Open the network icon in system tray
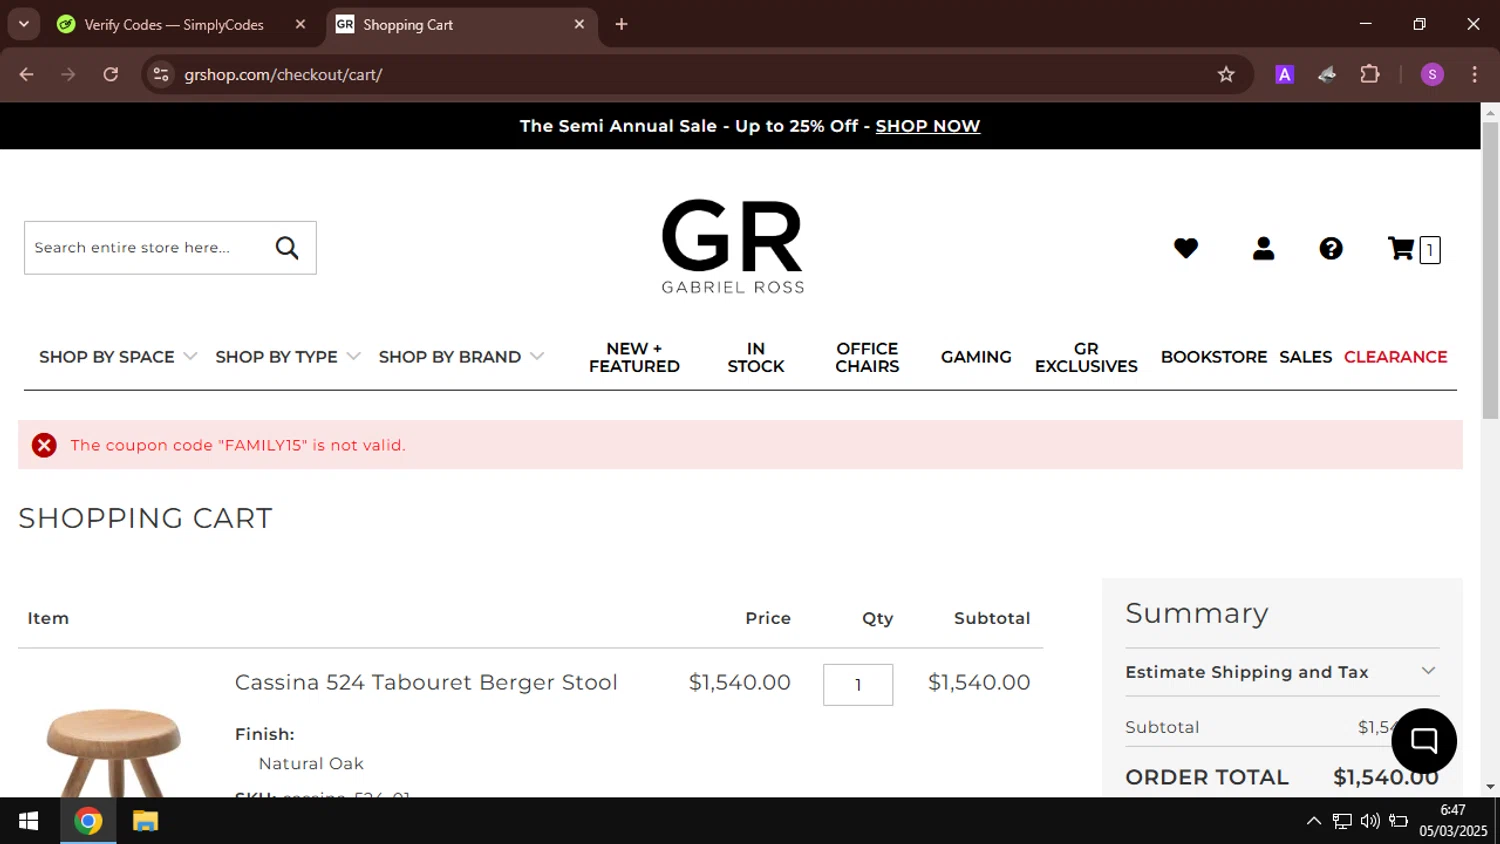 1342,821
